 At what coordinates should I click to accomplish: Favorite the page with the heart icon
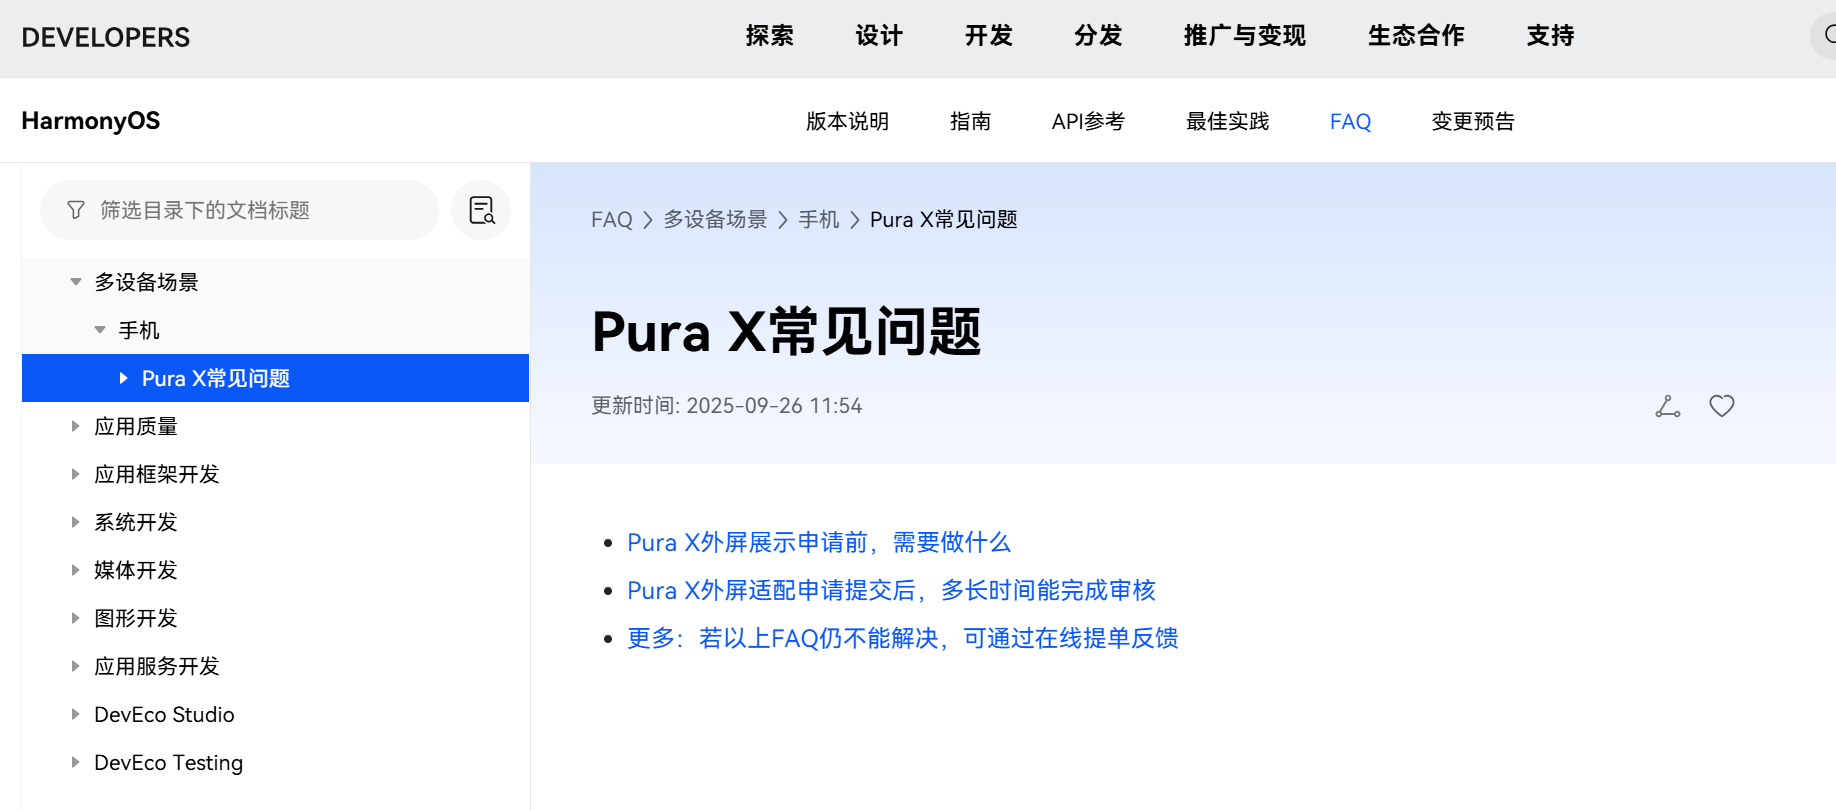tap(1721, 406)
